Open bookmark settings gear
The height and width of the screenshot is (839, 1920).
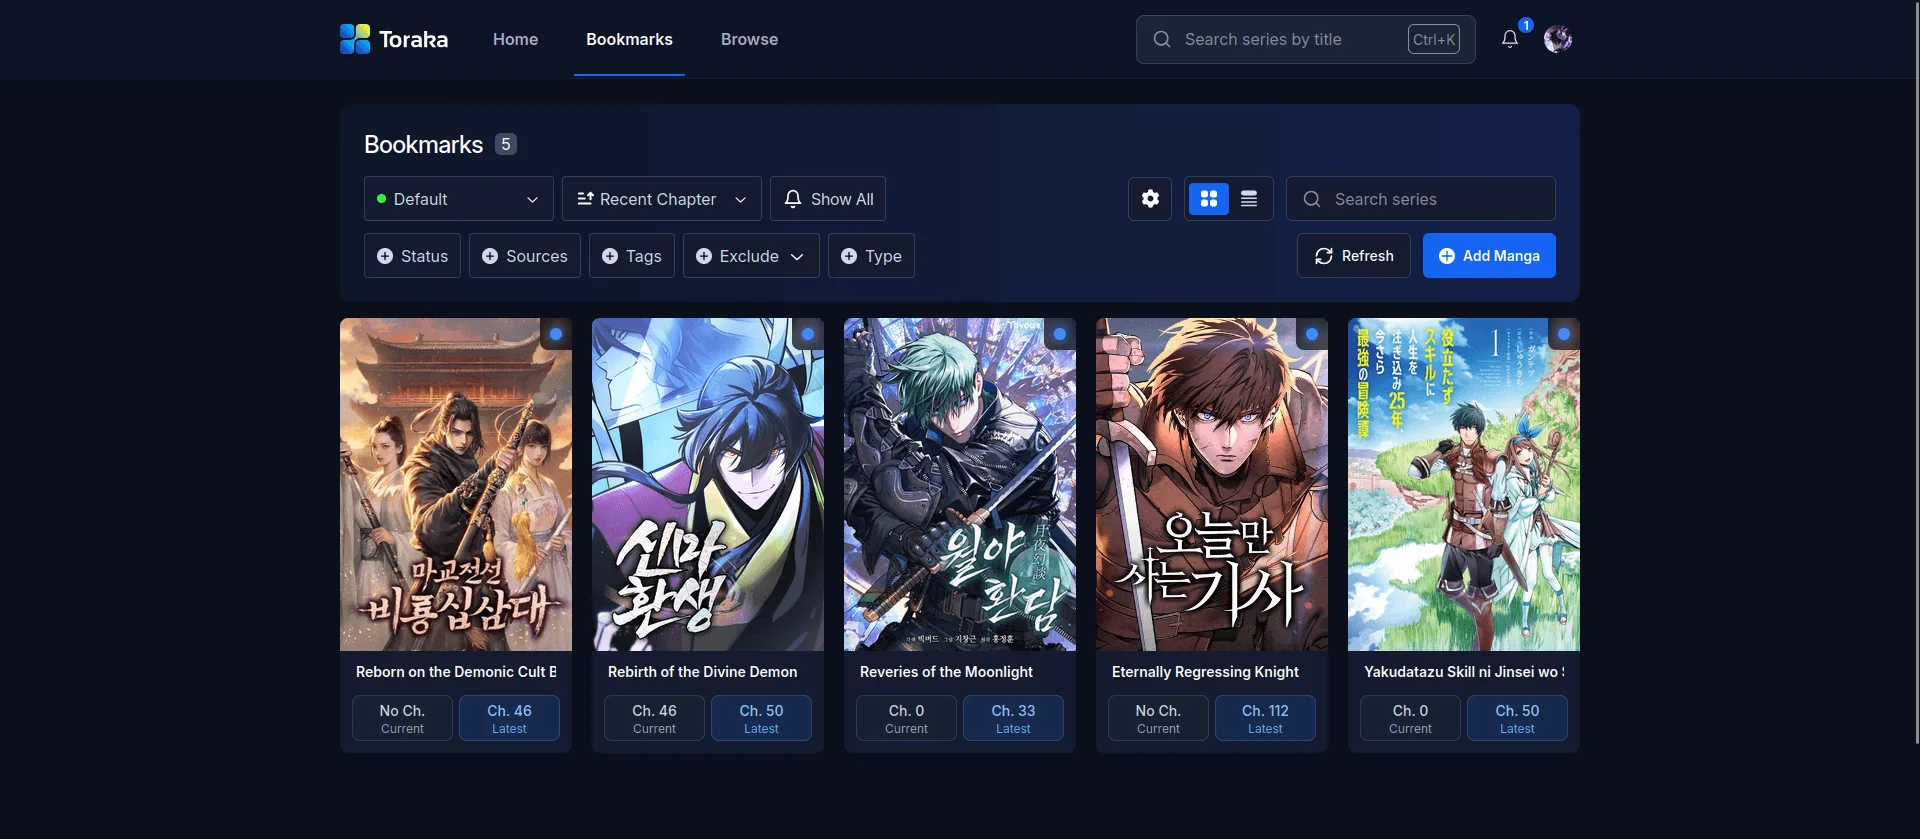pos(1150,199)
